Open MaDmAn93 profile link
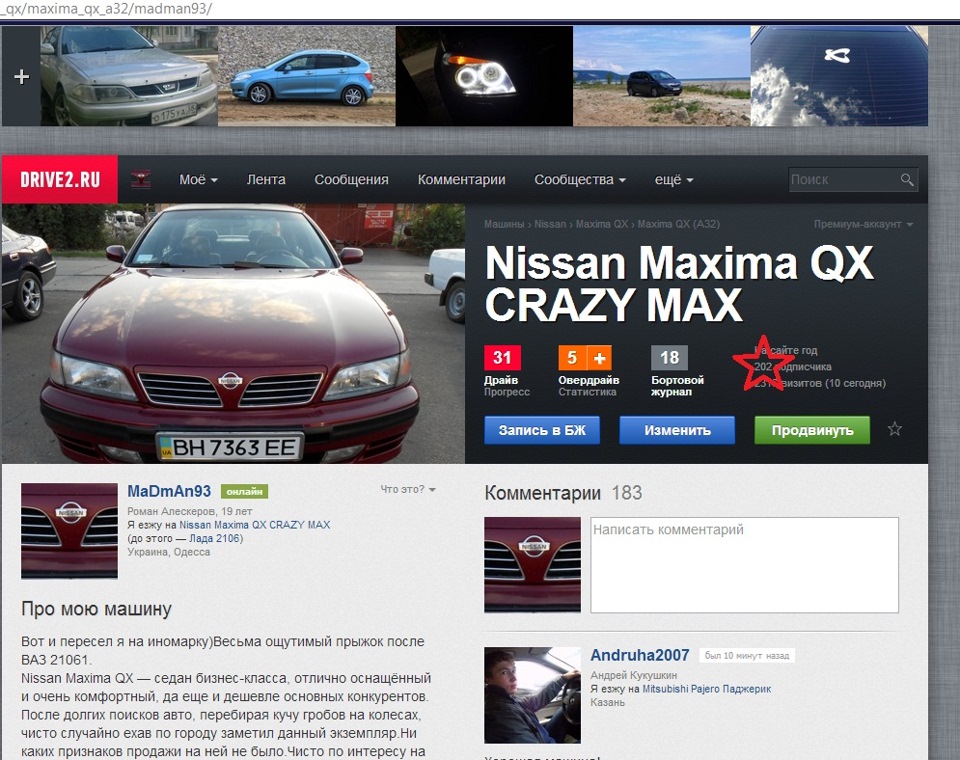Image resolution: width=960 pixels, height=760 pixels. coord(169,491)
